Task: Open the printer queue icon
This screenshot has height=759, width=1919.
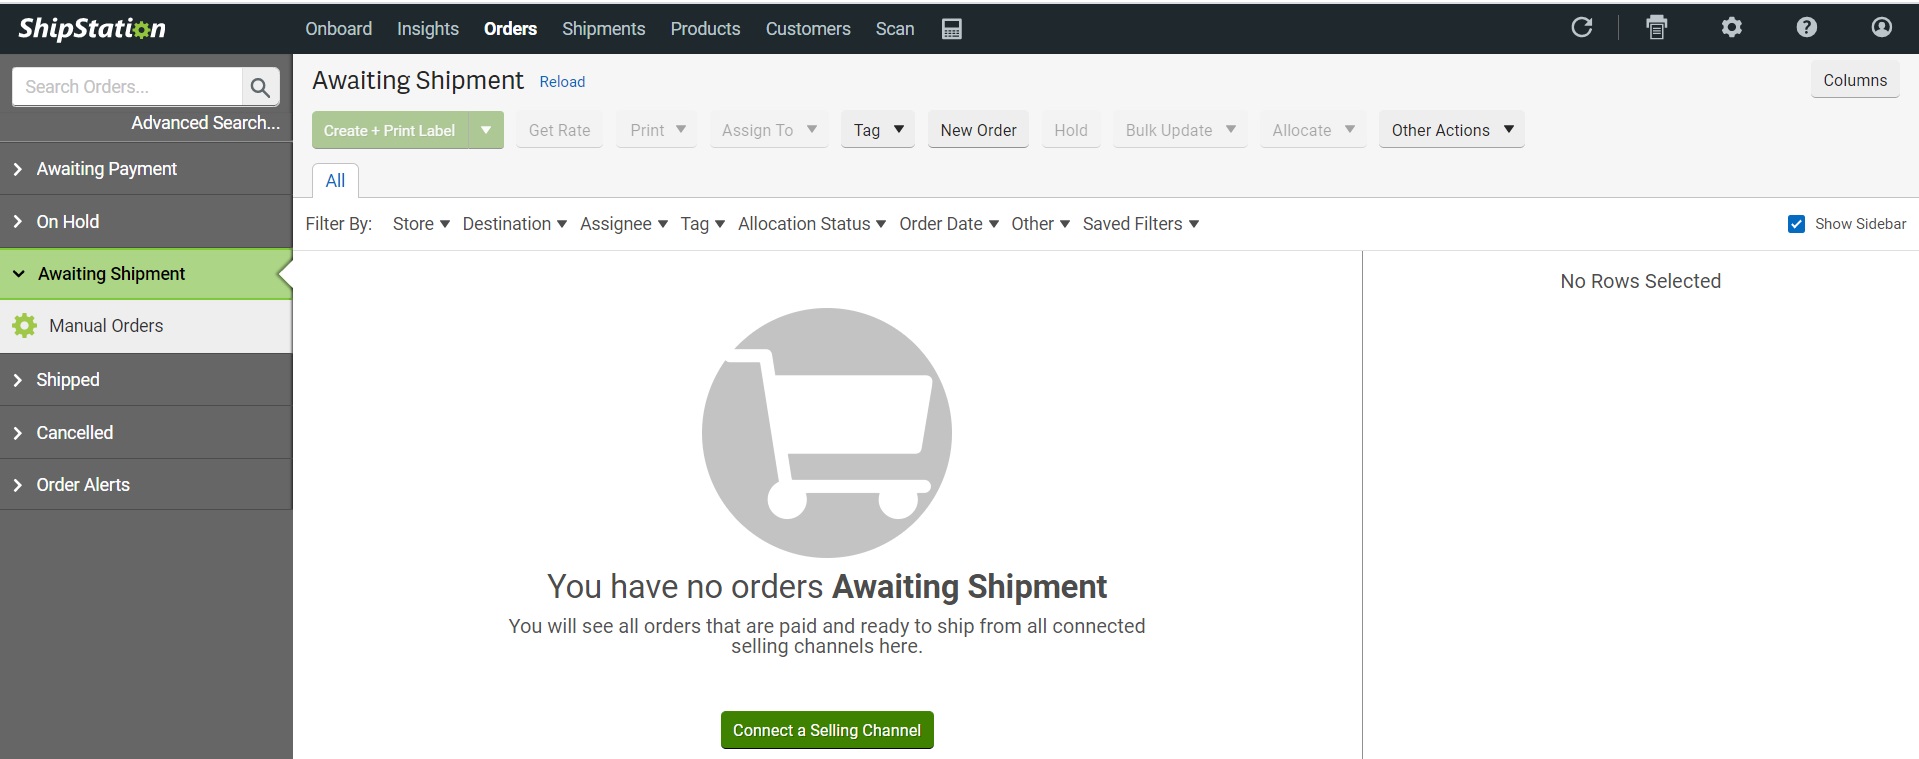Action: click(x=1656, y=28)
